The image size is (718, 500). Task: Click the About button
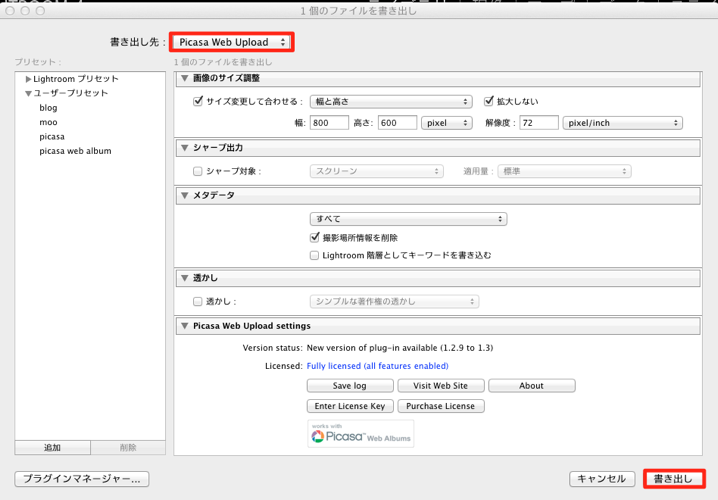(x=532, y=386)
